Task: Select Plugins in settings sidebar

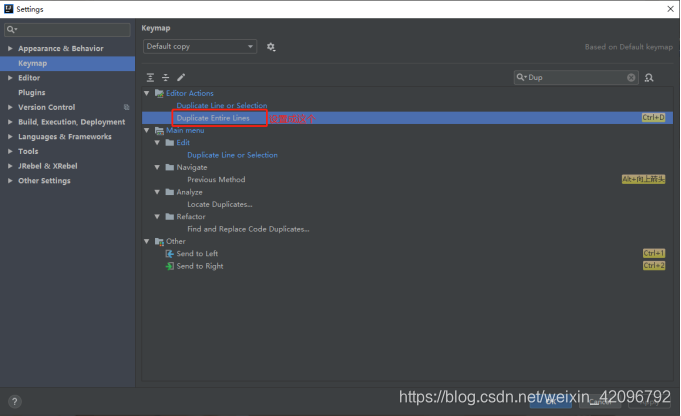Action: tap(32, 92)
